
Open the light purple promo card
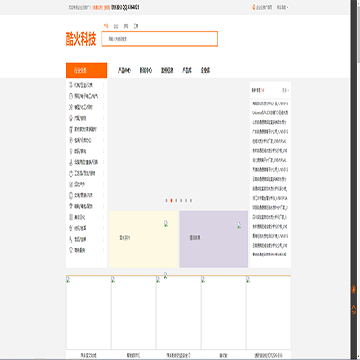tap(214, 239)
